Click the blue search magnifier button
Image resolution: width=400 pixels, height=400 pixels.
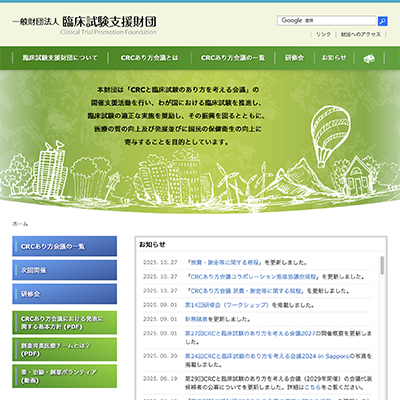(382, 21)
